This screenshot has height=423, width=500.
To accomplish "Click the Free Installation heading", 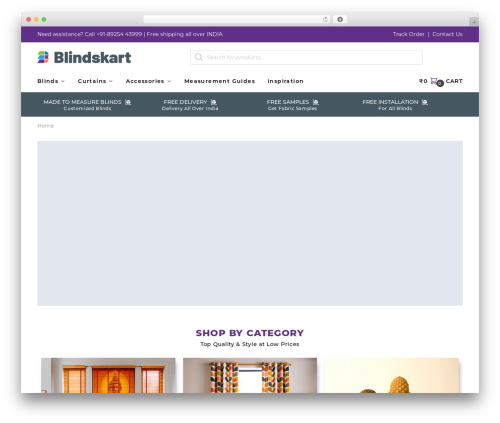I will [390, 102].
